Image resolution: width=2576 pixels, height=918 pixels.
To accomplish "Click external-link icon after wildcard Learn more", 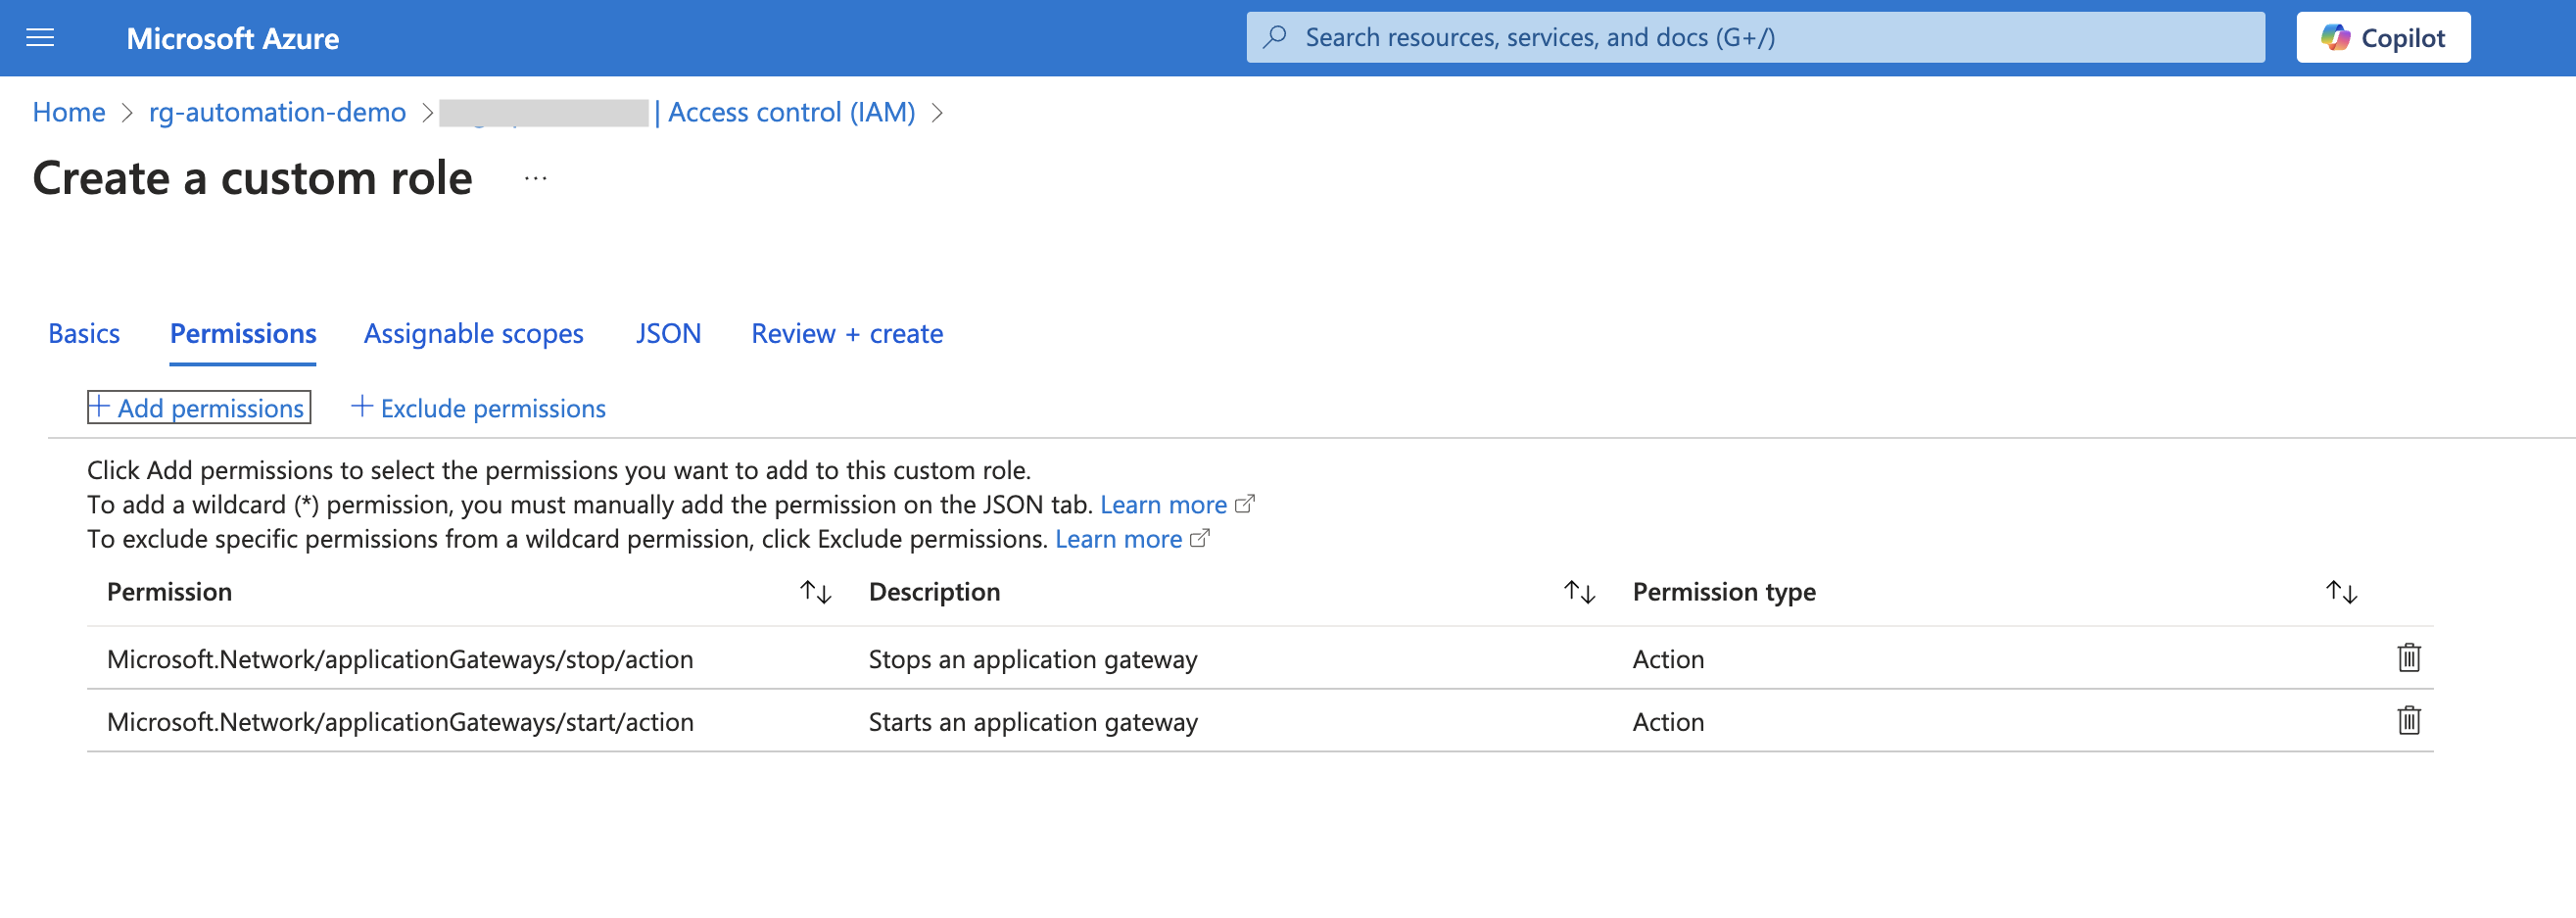I will (1244, 504).
